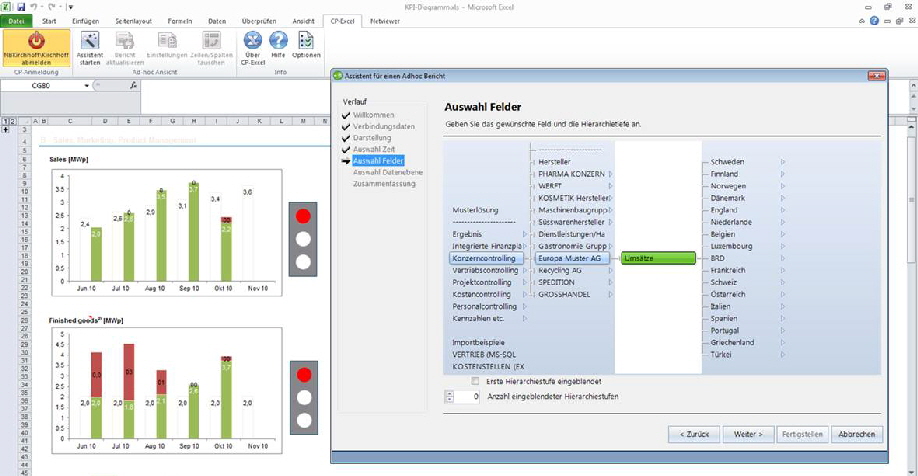Switch to the Start ribbon tab
This screenshot has height=476, width=918.
click(x=49, y=21)
